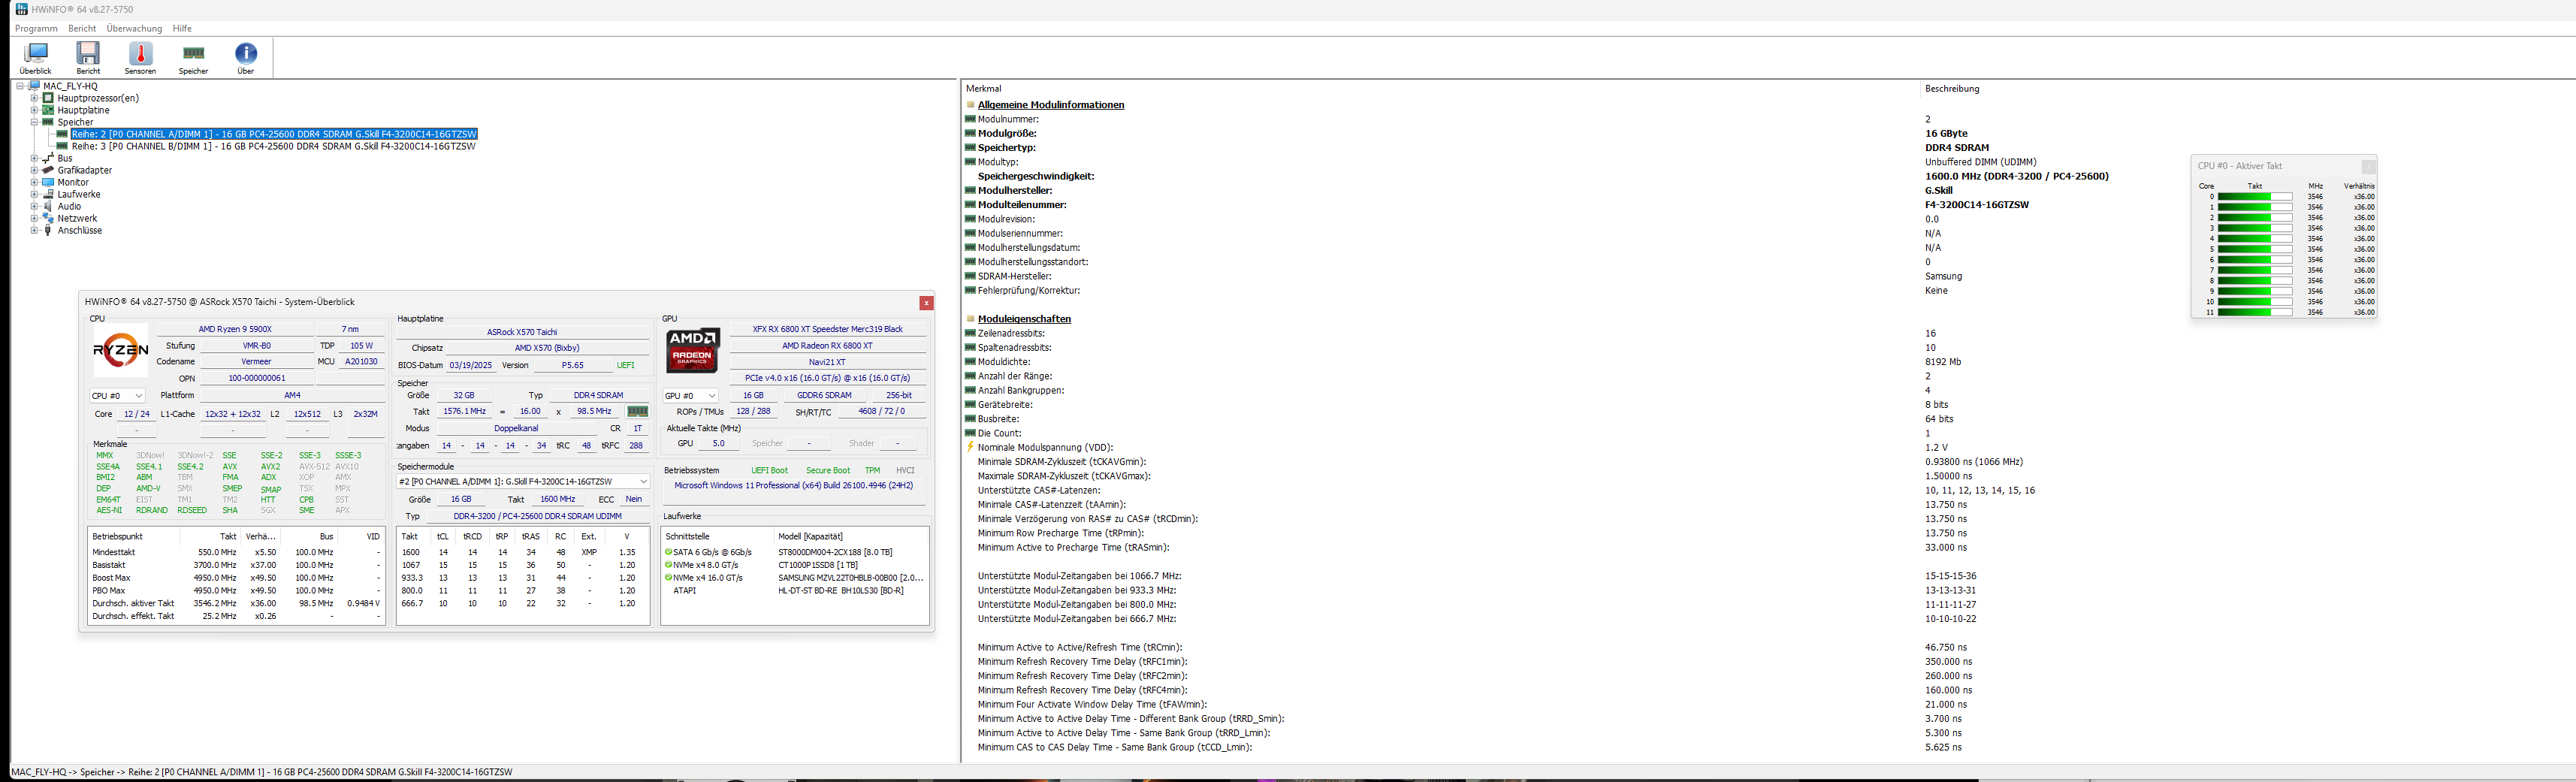The image size is (2576, 782).
Task: Click the lightning icon beside Nominale Modulspannung (VDD)
Action: pyautogui.click(x=970, y=448)
